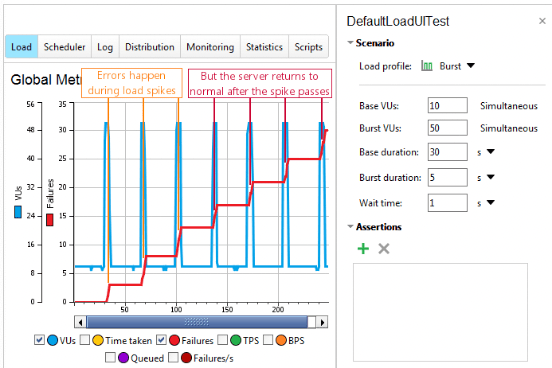
Task: Enable the Time taken checkbox
Action: [x=85, y=340]
